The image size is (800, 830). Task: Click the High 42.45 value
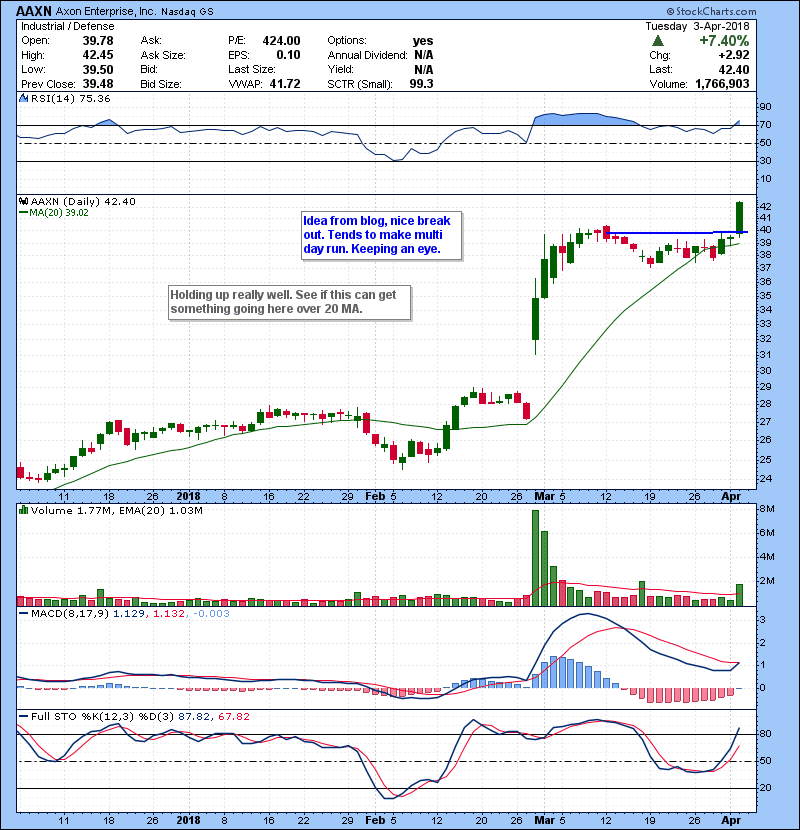point(98,55)
